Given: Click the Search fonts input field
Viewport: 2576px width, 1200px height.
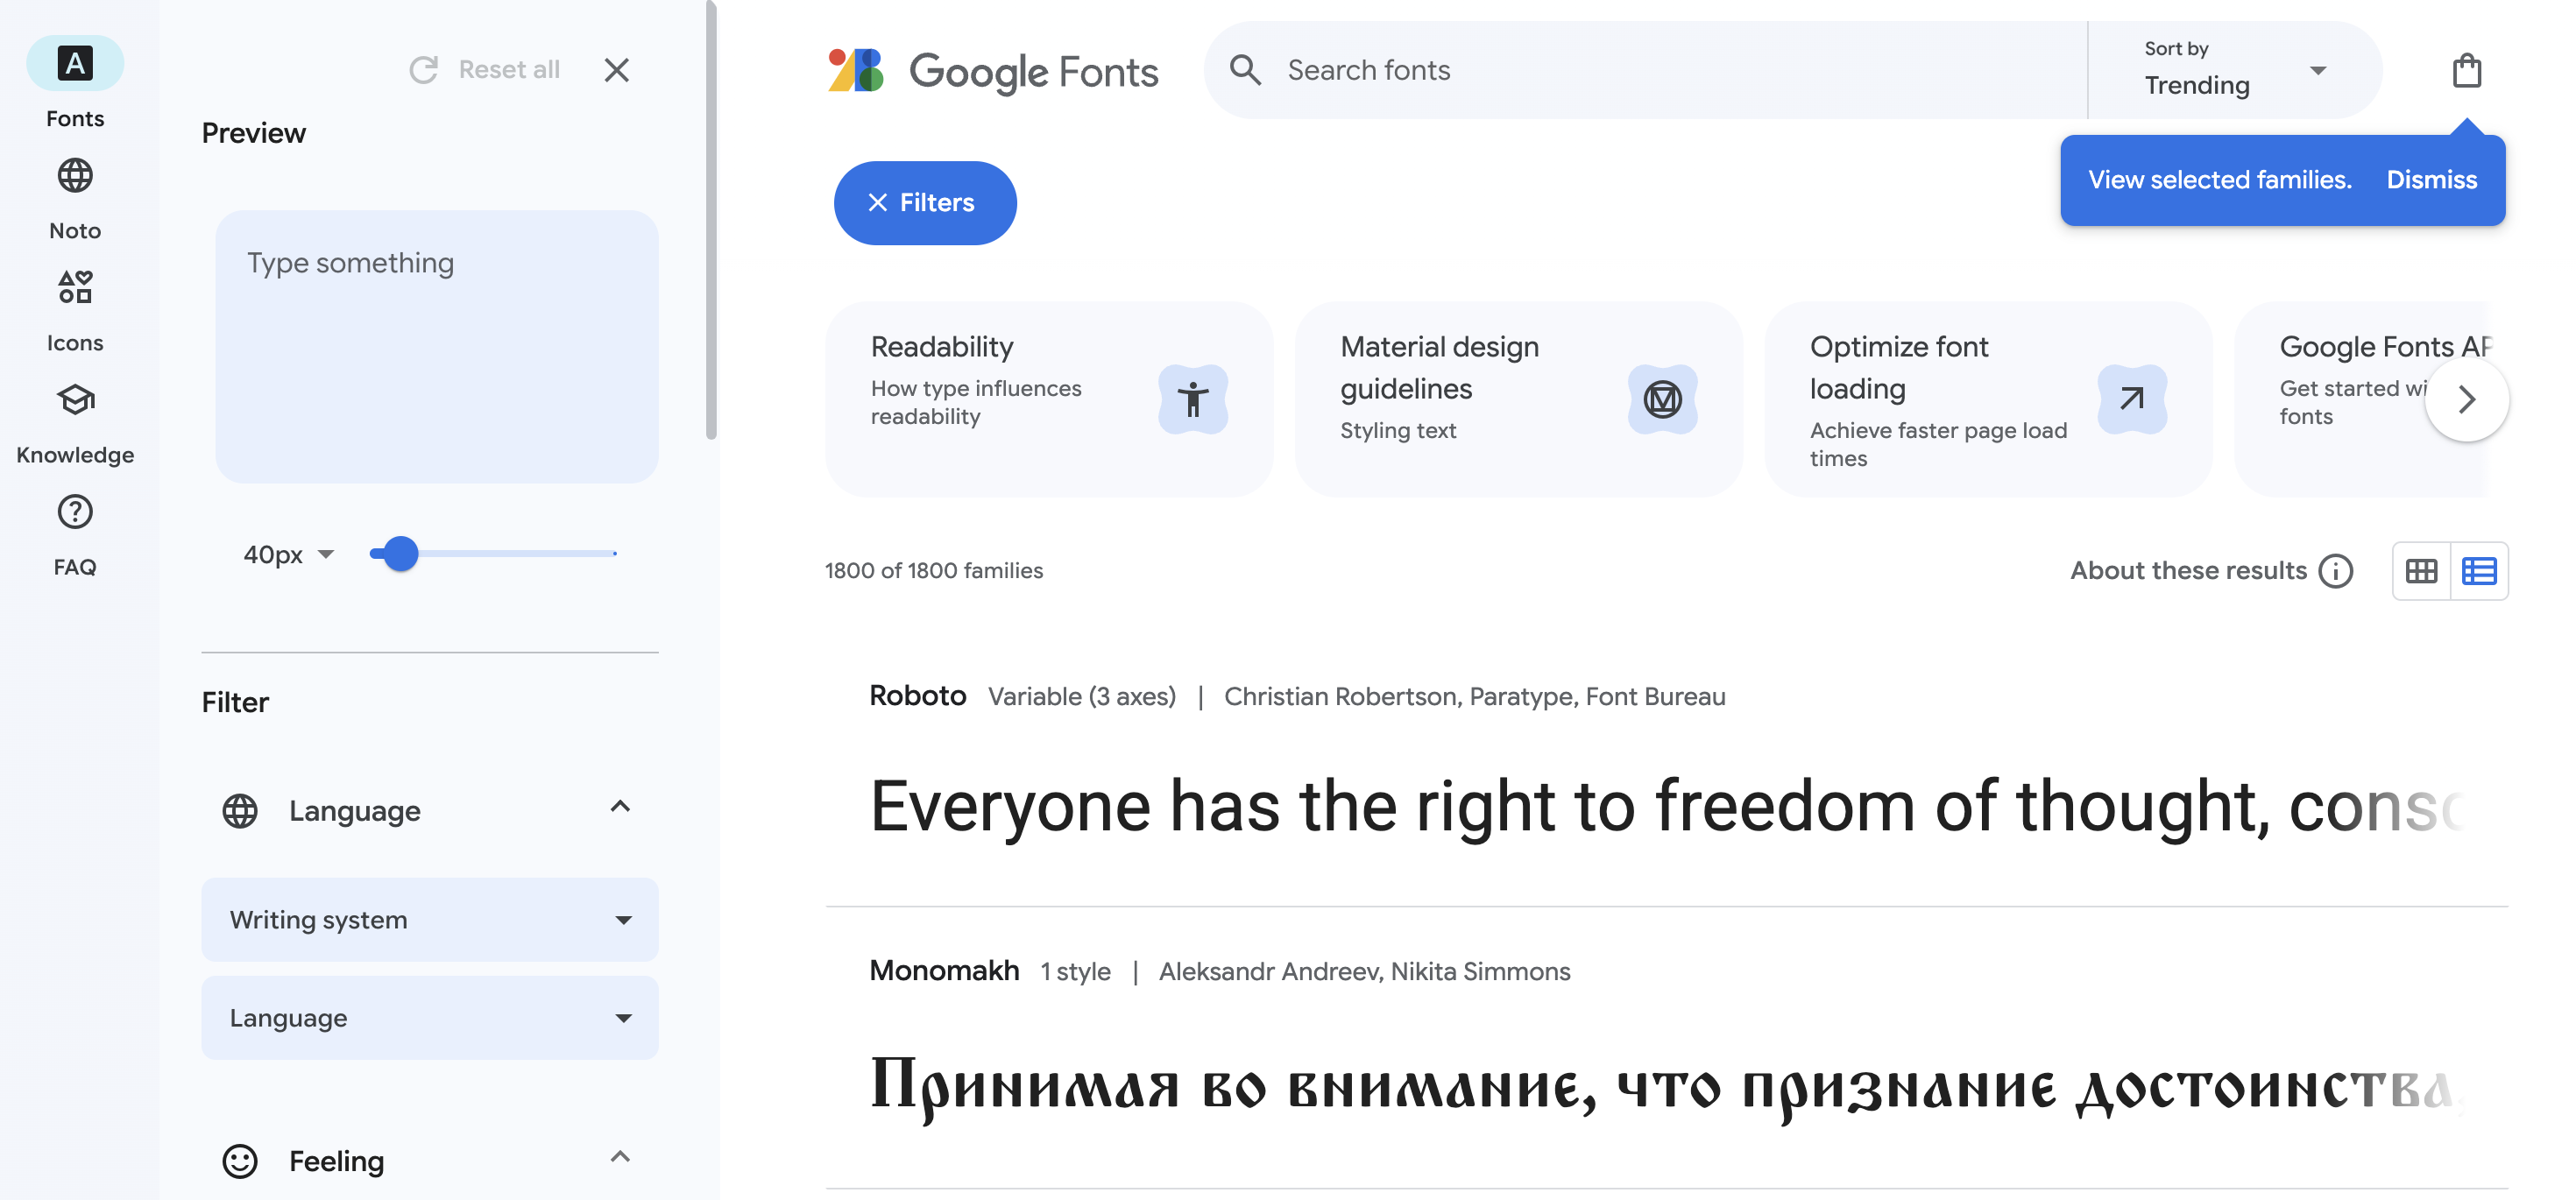Looking at the screenshot, I should pos(1680,70).
